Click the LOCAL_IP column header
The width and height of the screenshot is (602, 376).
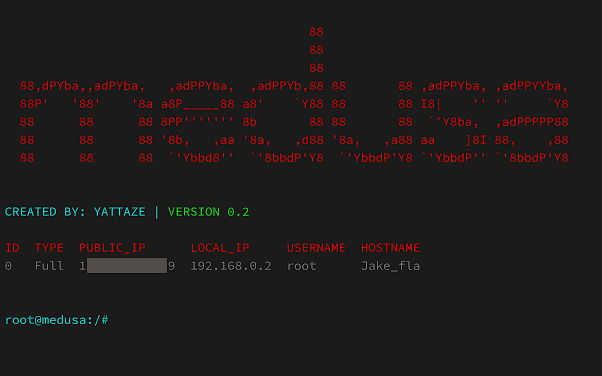coord(220,248)
